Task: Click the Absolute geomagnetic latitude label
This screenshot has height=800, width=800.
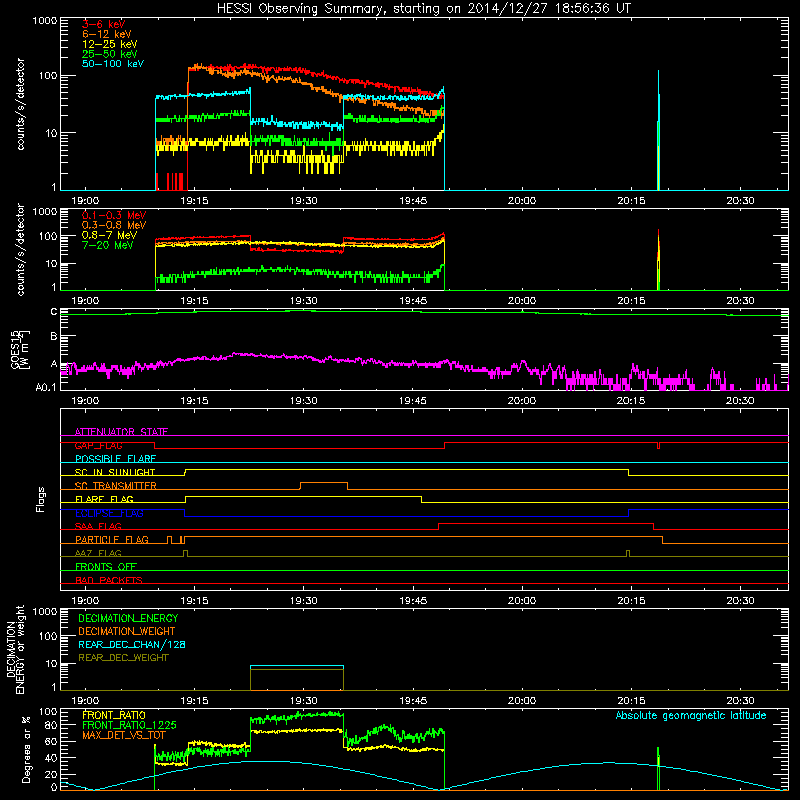Action: pos(691,715)
